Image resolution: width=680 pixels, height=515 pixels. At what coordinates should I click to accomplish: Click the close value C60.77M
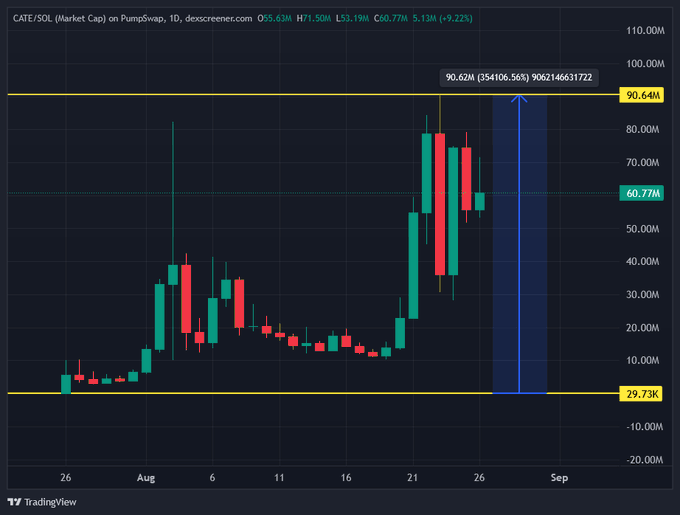pyautogui.click(x=390, y=18)
